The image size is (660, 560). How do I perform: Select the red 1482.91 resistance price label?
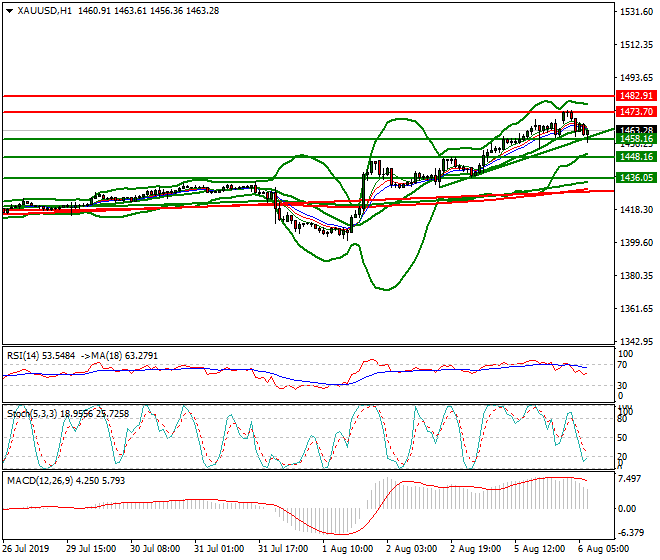[636, 96]
